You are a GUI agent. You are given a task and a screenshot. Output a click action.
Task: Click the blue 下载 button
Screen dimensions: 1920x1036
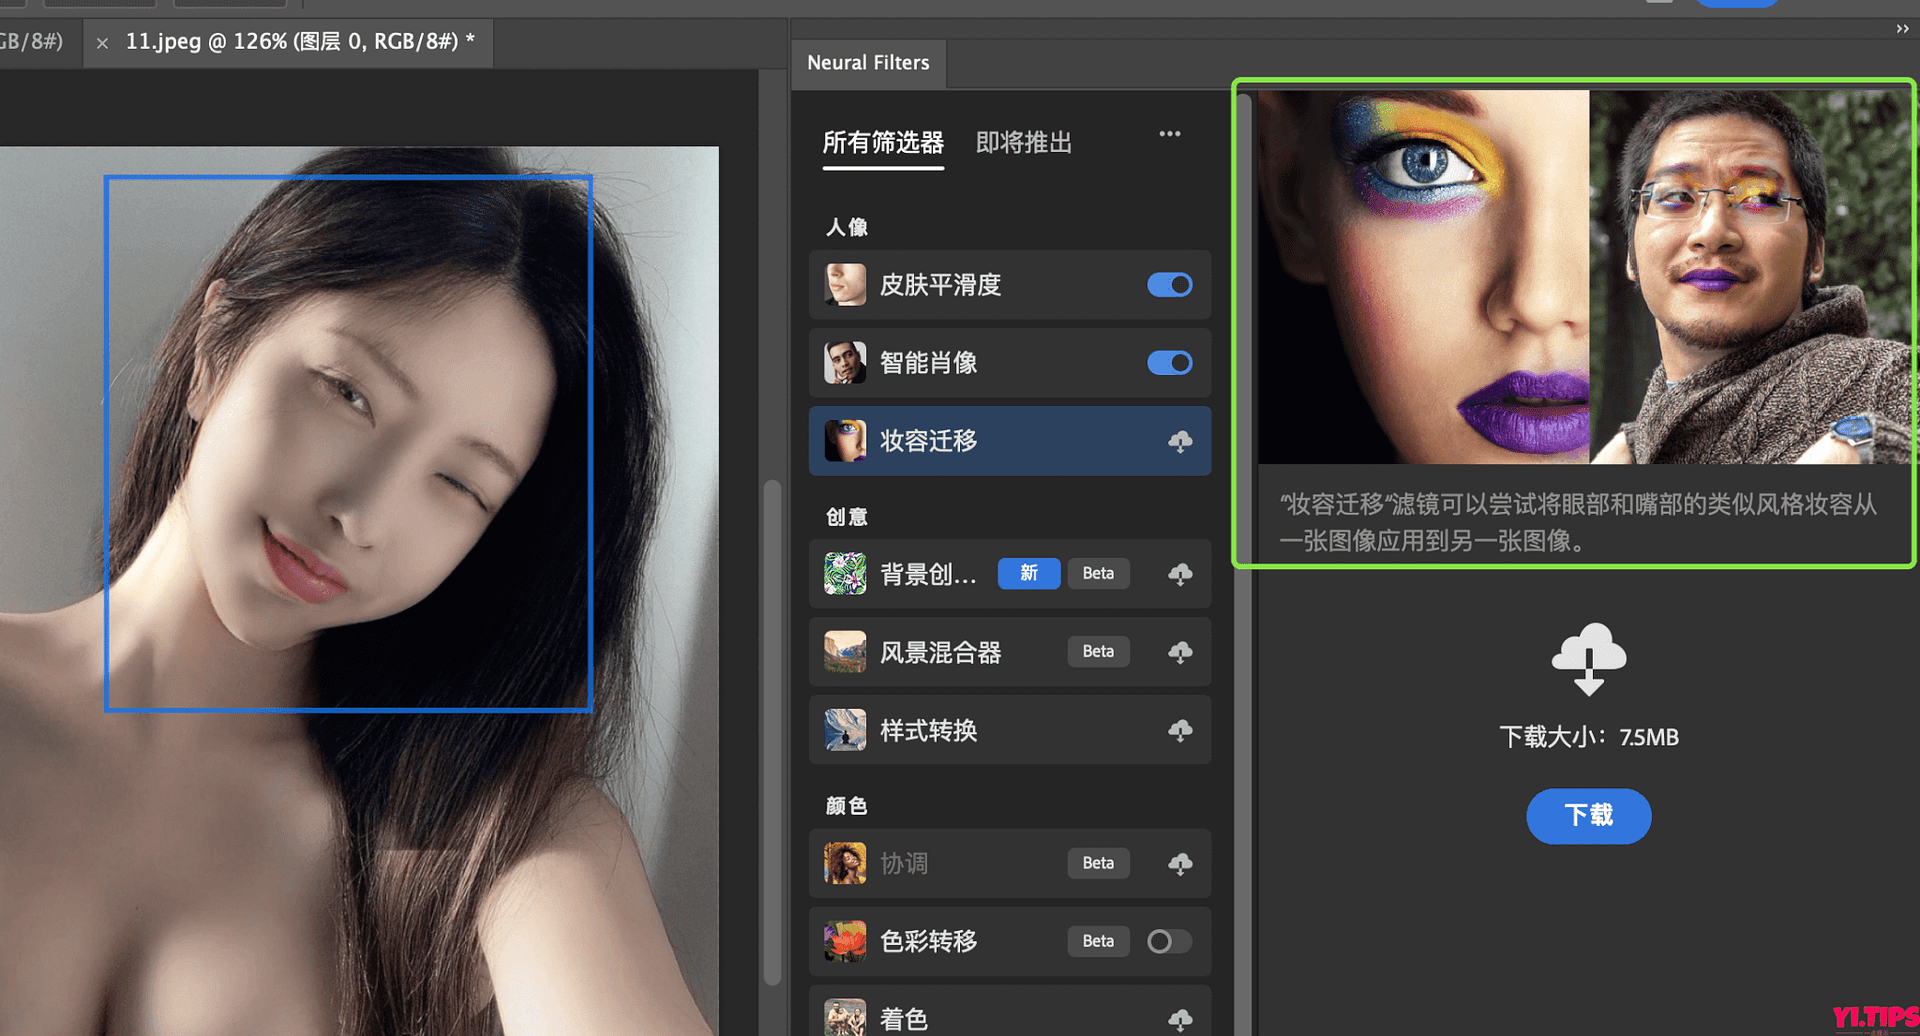point(1588,816)
